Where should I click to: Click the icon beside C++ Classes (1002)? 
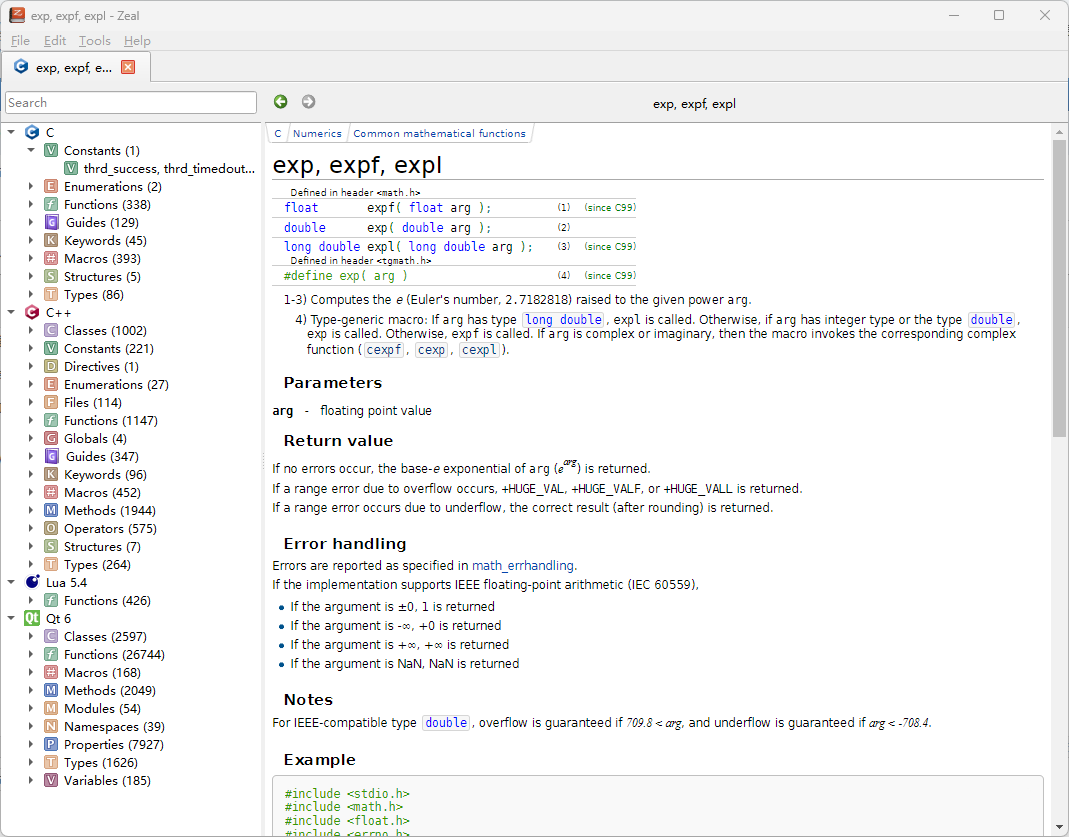tap(51, 331)
